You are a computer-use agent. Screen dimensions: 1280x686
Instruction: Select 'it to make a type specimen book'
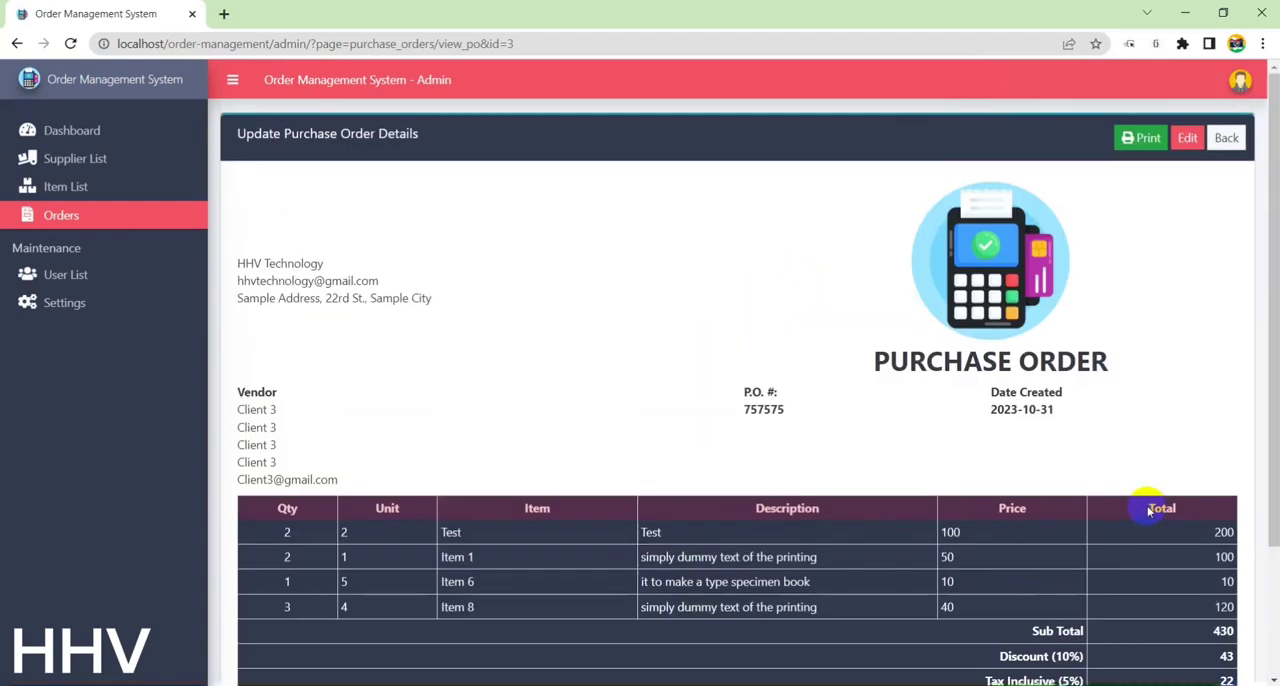(x=725, y=582)
